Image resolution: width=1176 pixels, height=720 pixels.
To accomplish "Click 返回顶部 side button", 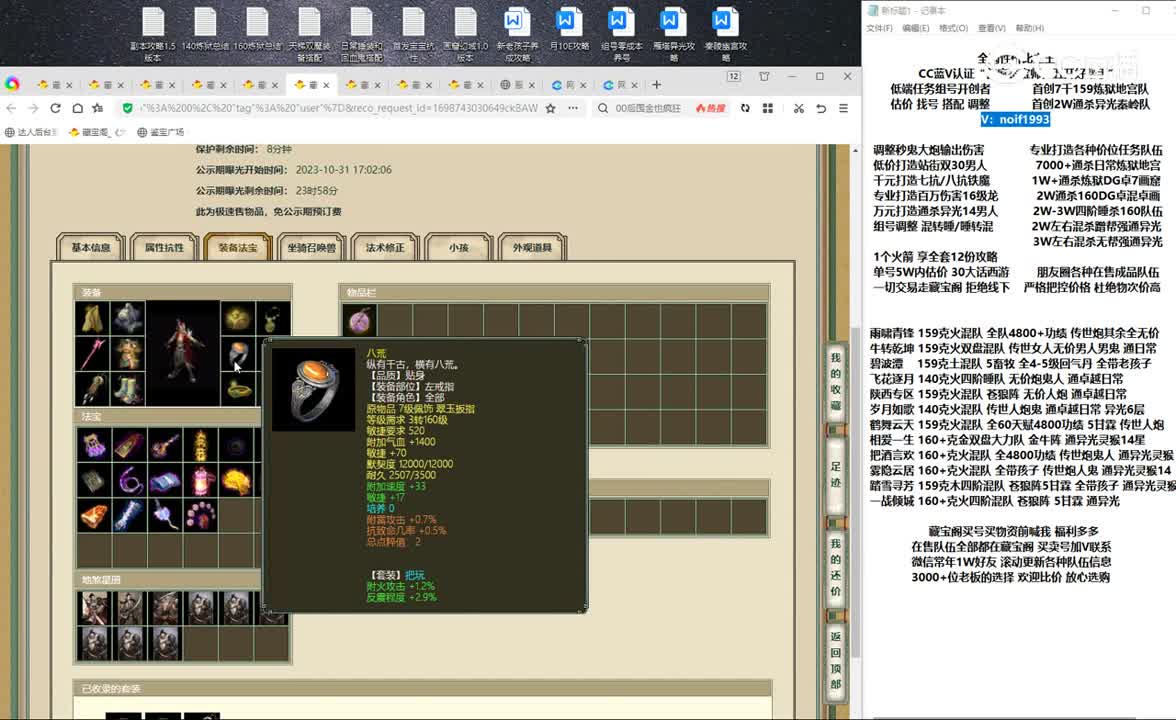I will coord(836,660).
